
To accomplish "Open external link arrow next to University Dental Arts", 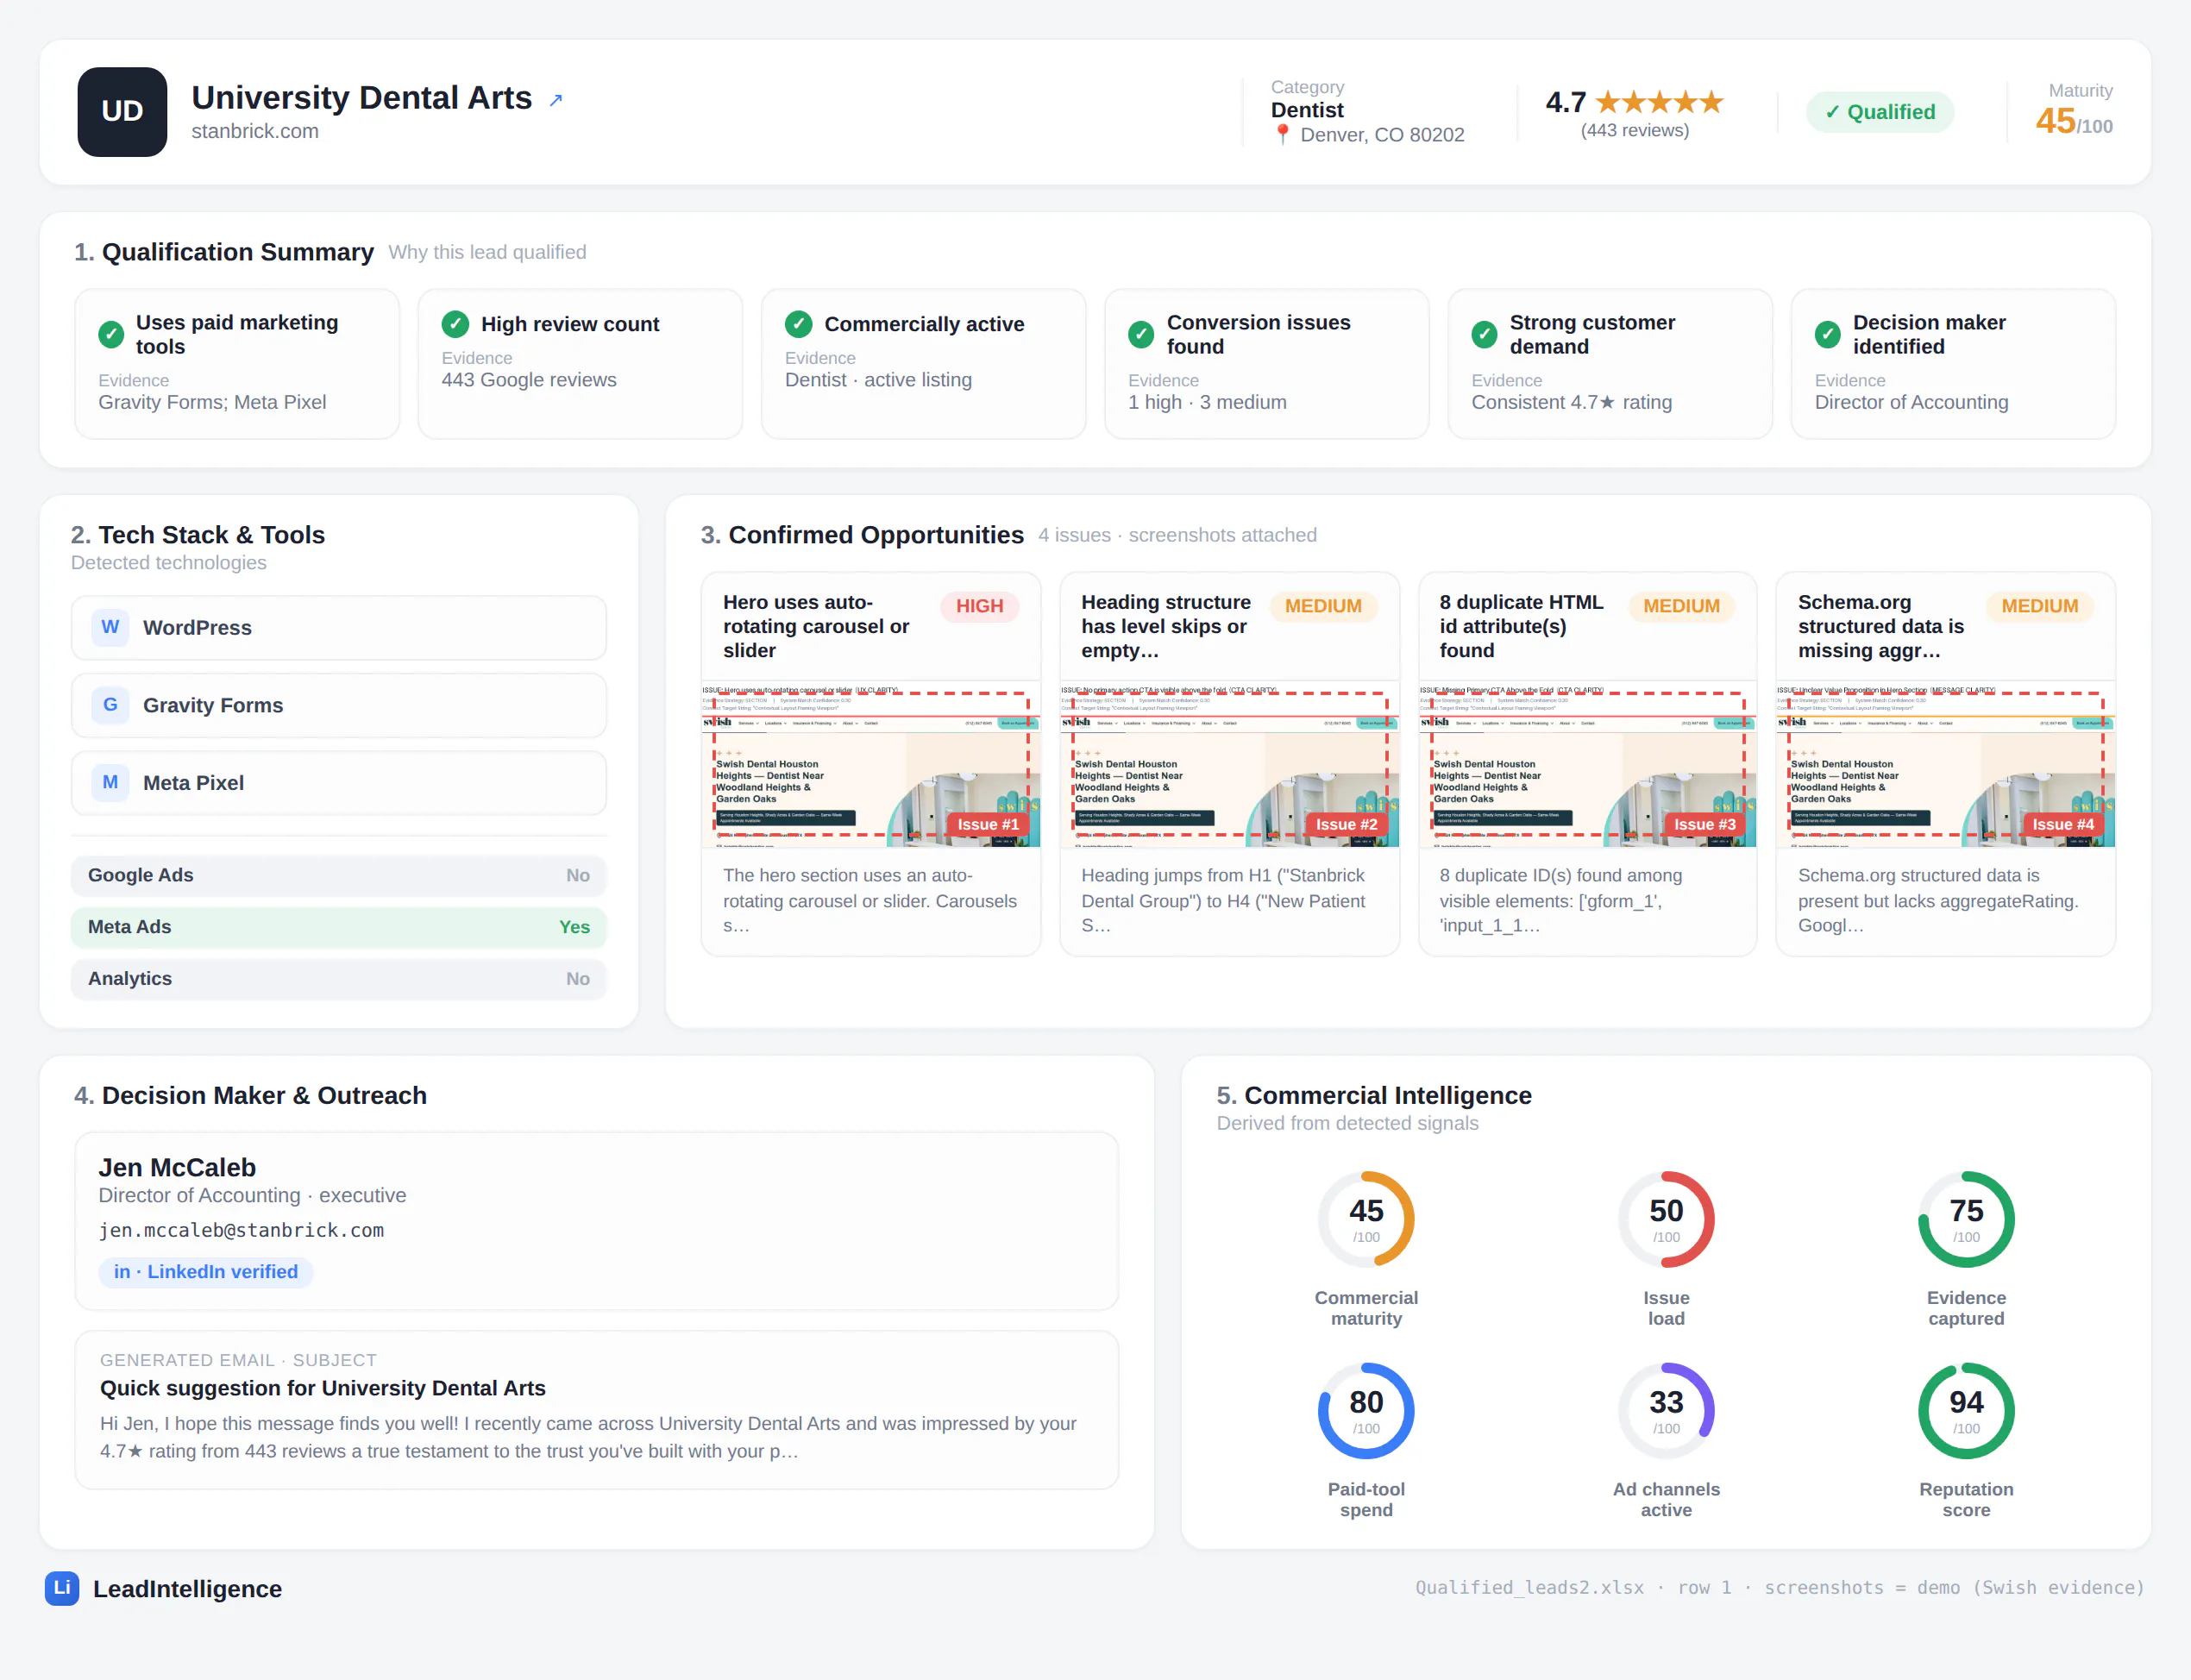I will click(556, 100).
